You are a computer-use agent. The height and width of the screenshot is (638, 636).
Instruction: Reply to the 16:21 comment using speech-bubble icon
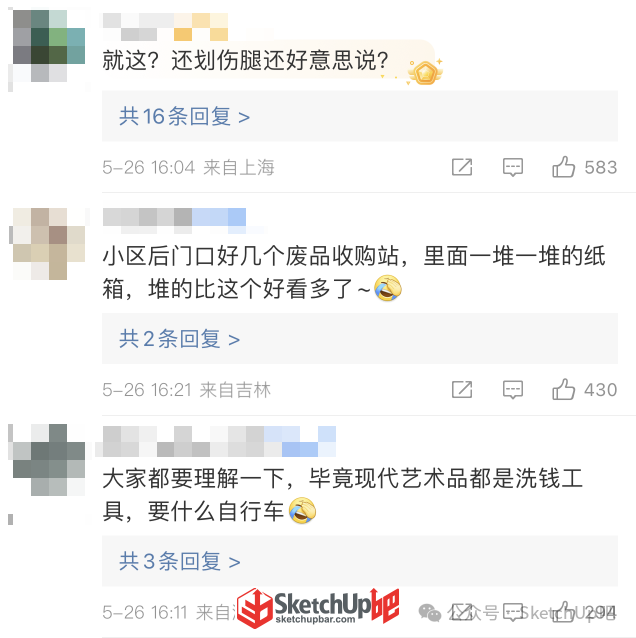pyautogui.click(x=513, y=390)
